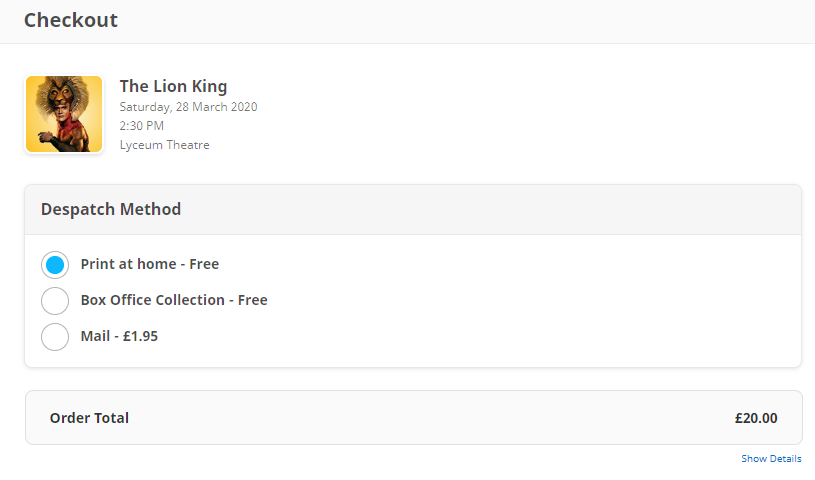The image size is (815, 480).
Task: Click the Checkout page heading
Action: pos(70,20)
